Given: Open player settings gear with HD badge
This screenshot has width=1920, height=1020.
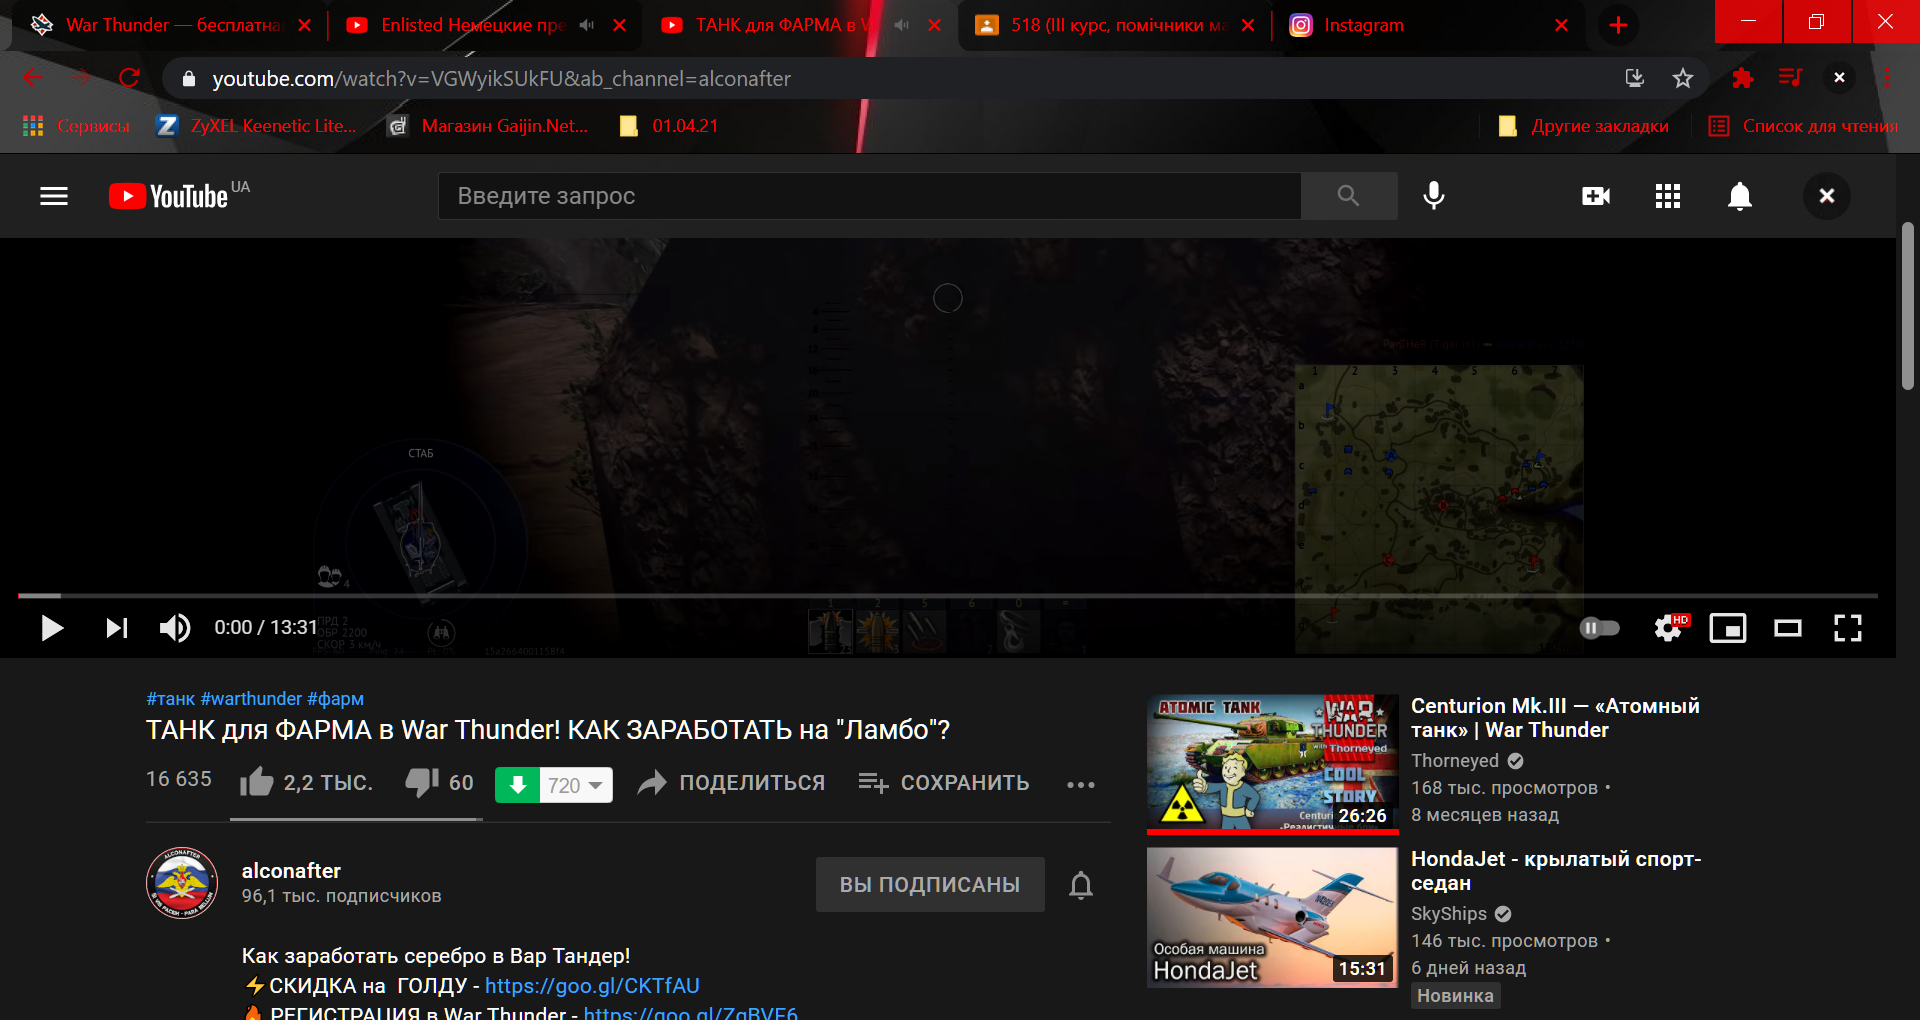Looking at the screenshot, I should 1670,628.
